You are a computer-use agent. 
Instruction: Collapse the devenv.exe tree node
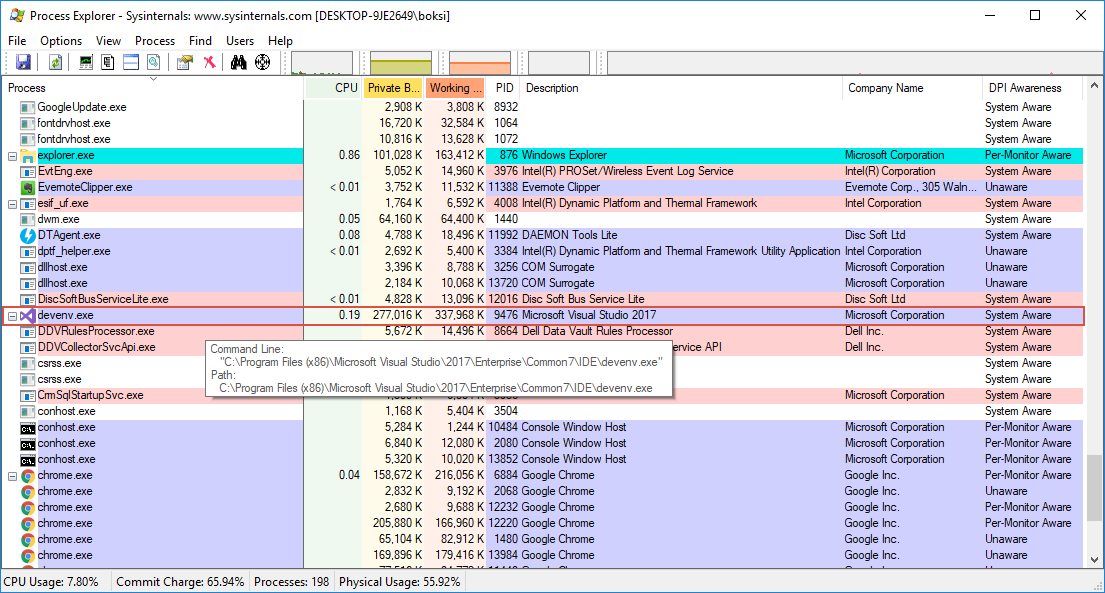(12, 316)
